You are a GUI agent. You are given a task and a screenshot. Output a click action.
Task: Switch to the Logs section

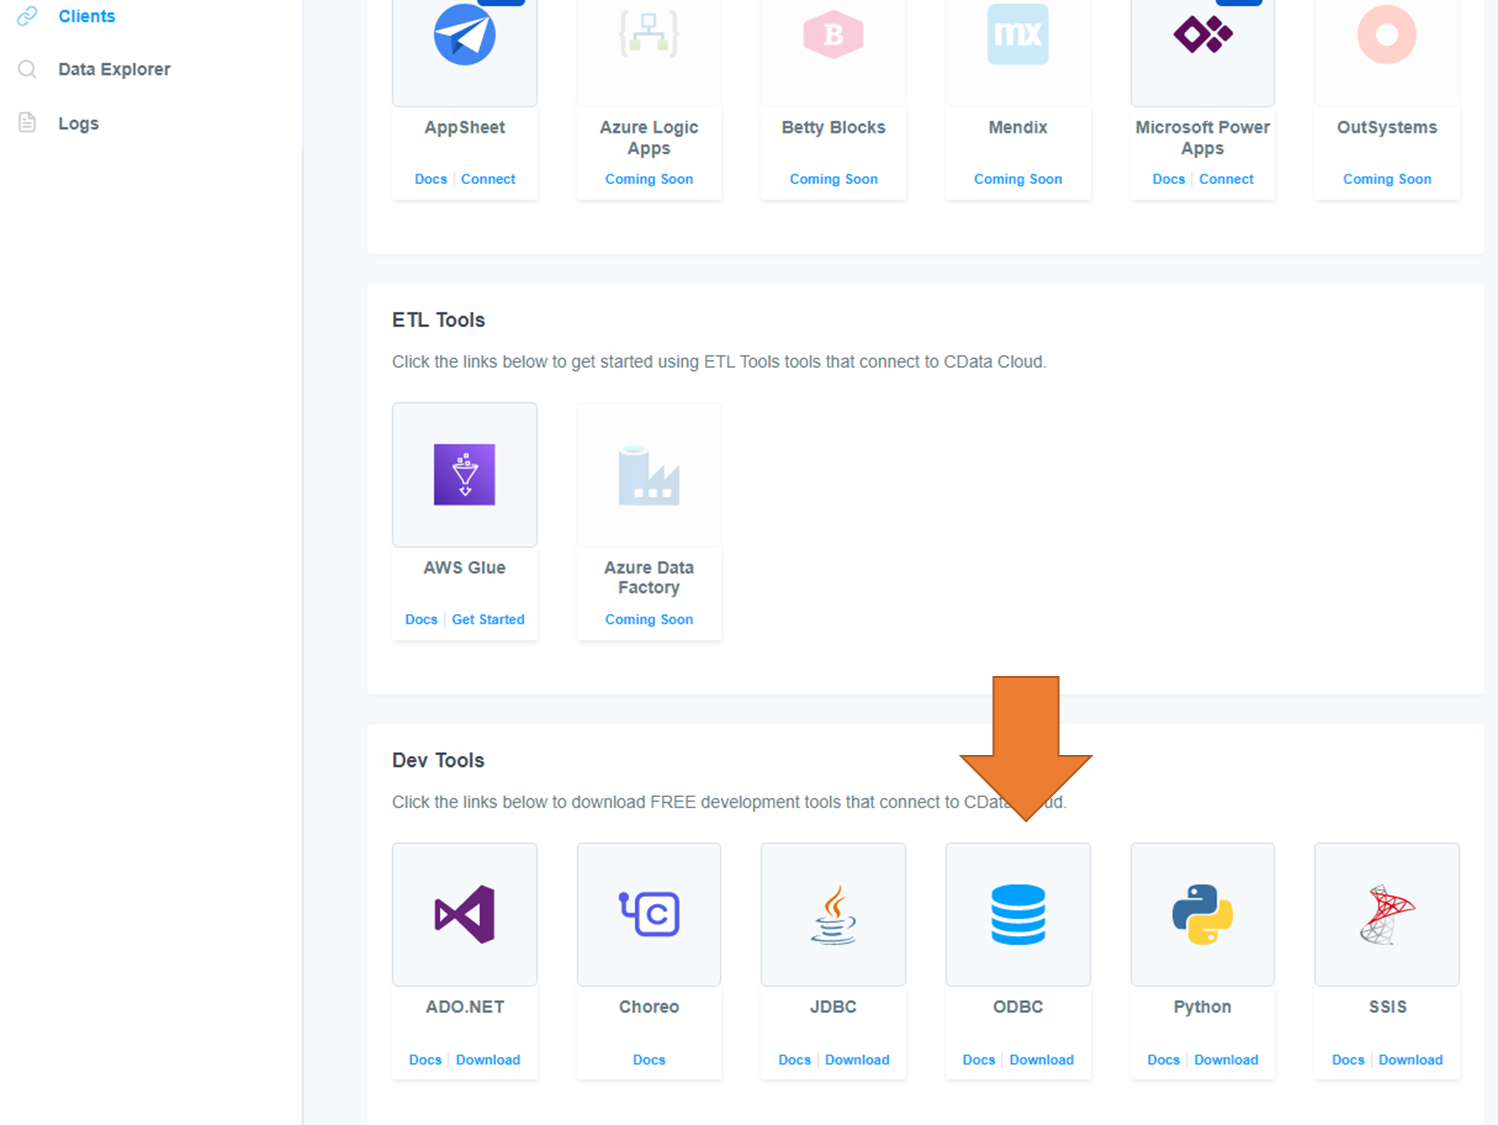(x=77, y=122)
